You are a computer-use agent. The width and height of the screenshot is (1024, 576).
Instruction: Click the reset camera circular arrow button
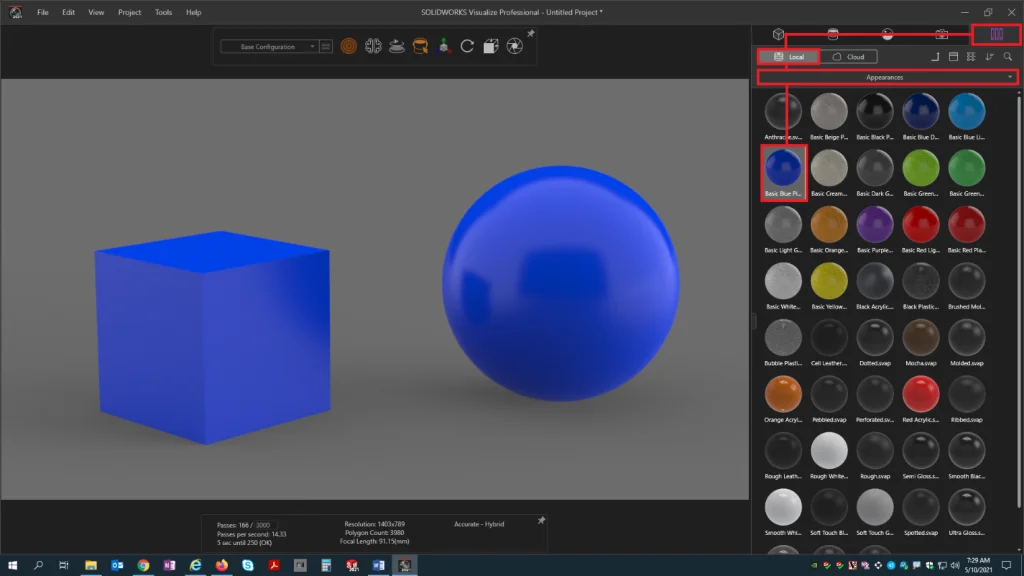[467, 46]
